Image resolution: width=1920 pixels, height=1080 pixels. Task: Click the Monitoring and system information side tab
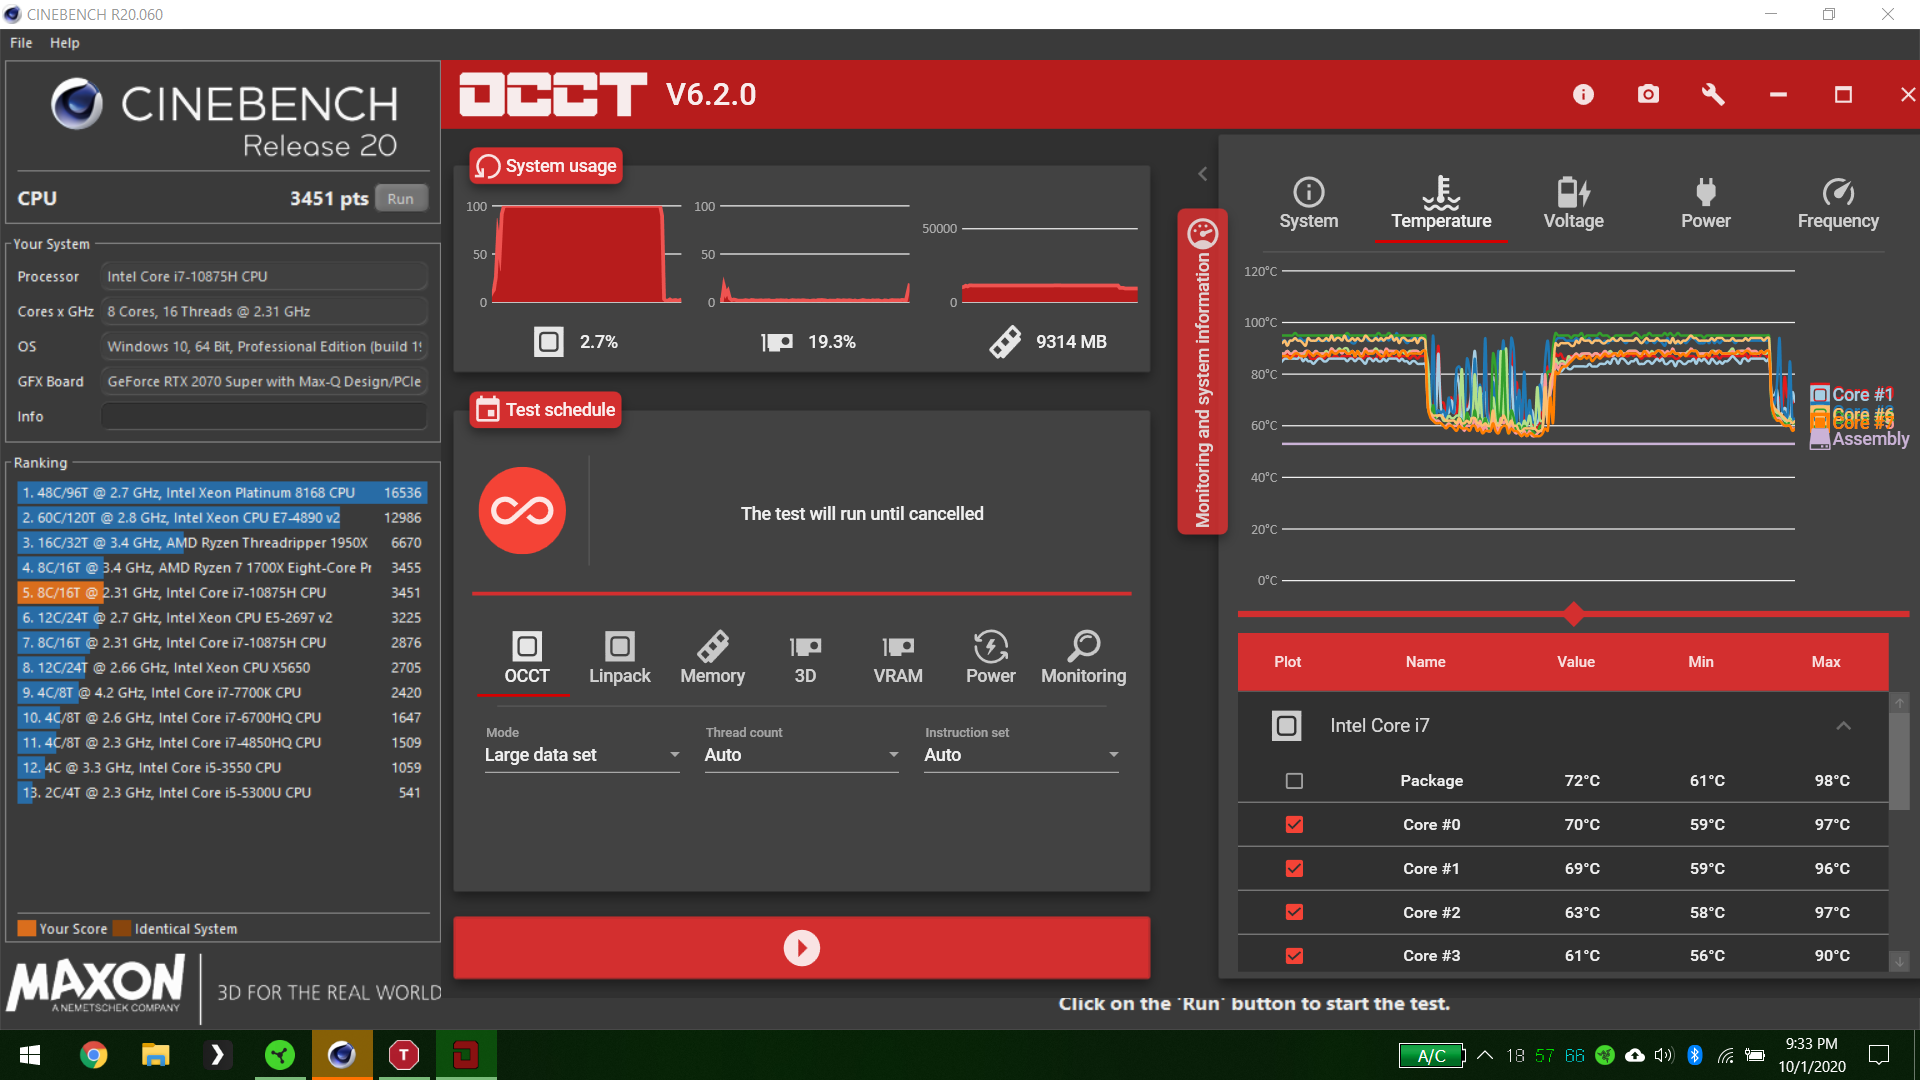coord(1202,372)
